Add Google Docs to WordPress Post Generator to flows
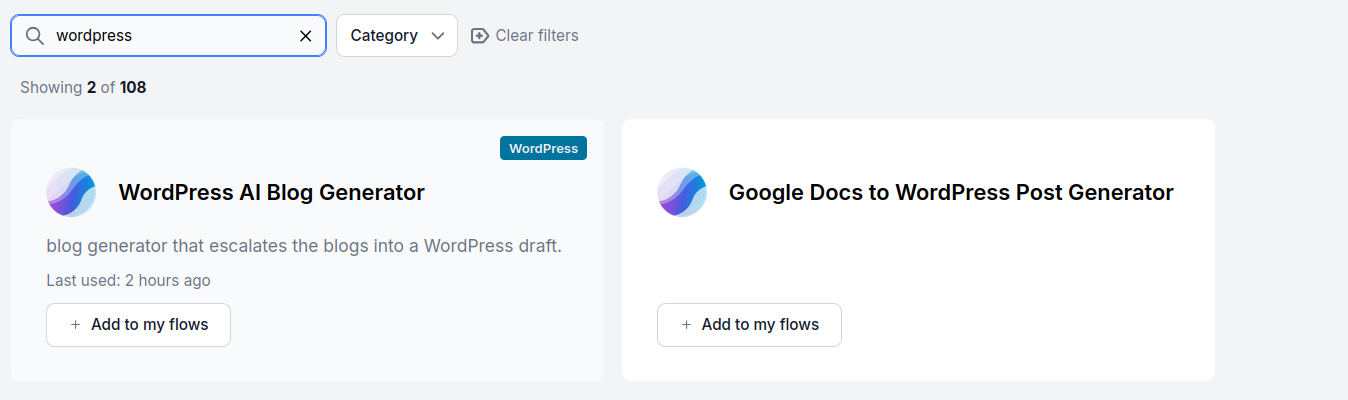 tap(749, 325)
